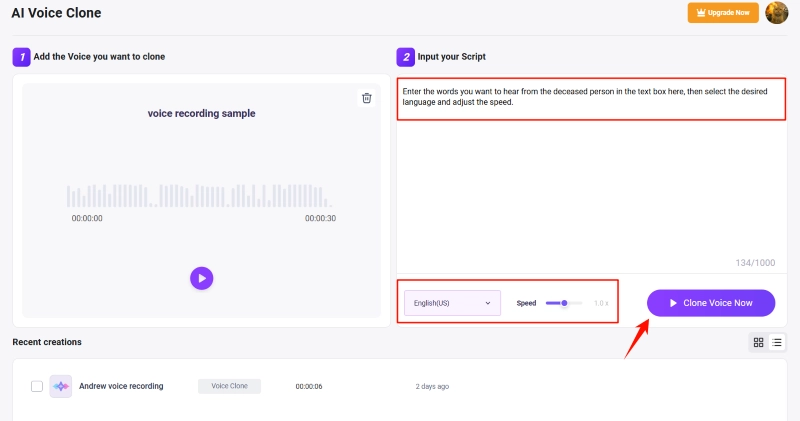
Task: Click the Andrew voice recording waveform icon
Action: pos(61,386)
